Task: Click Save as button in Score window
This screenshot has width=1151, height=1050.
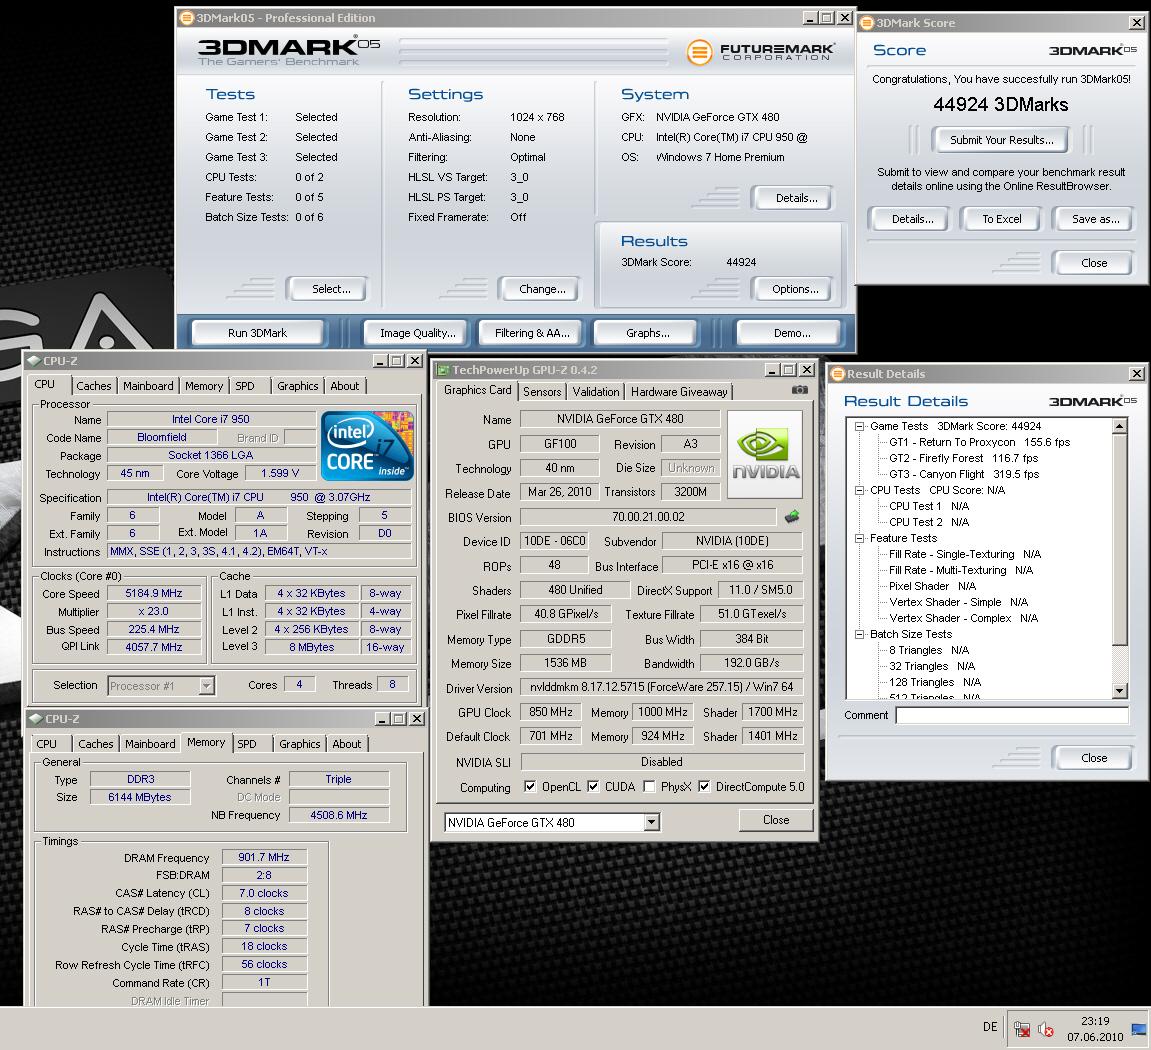Action: (1095, 219)
